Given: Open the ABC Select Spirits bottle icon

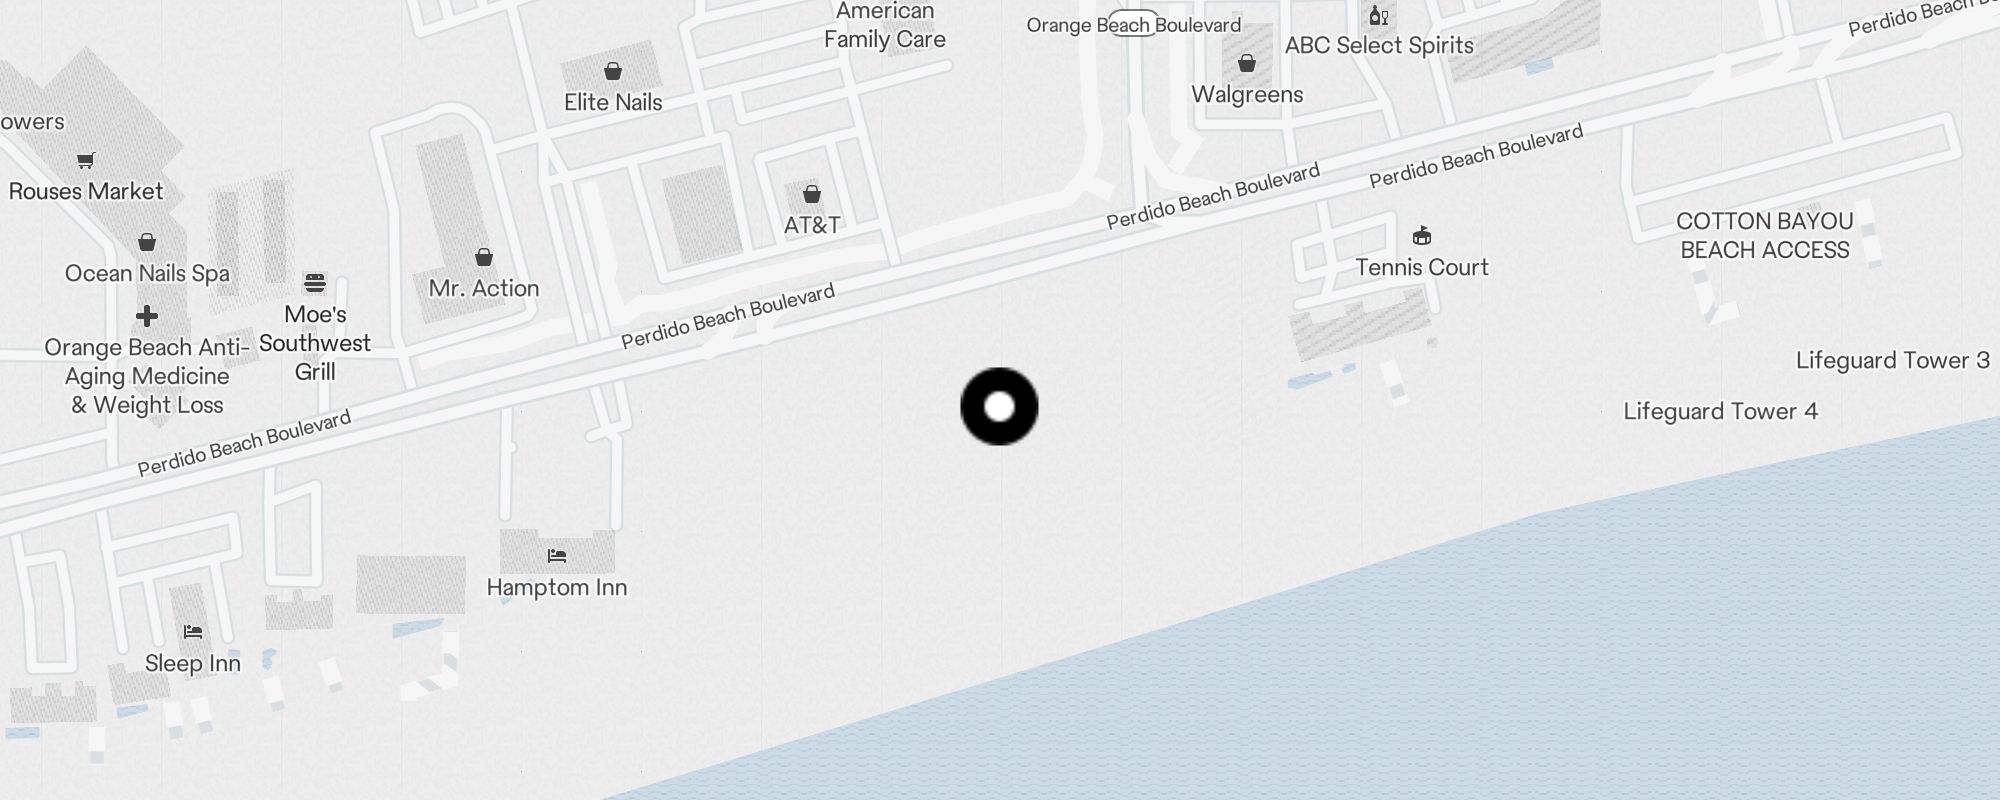Looking at the screenshot, I should (1379, 15).
